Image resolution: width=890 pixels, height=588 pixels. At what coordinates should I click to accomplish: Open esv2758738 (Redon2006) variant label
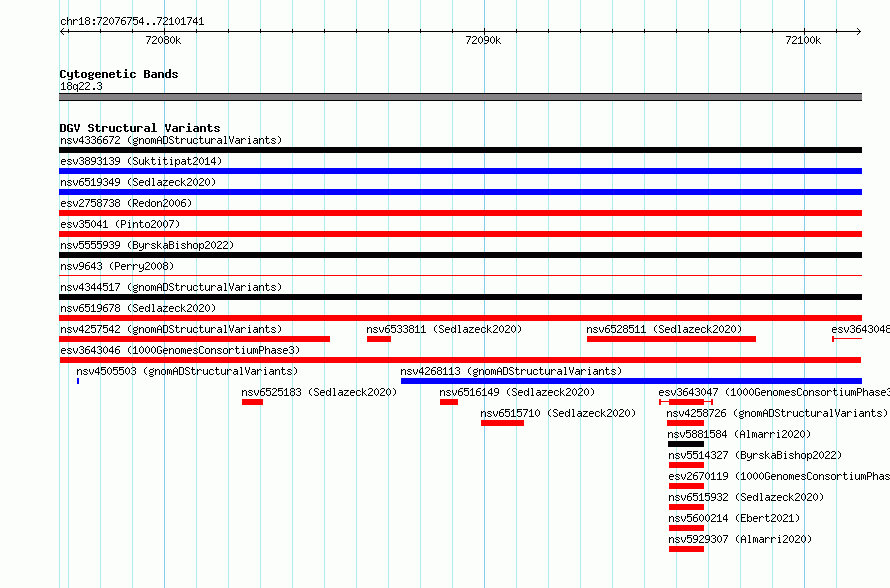click(126, 203)
